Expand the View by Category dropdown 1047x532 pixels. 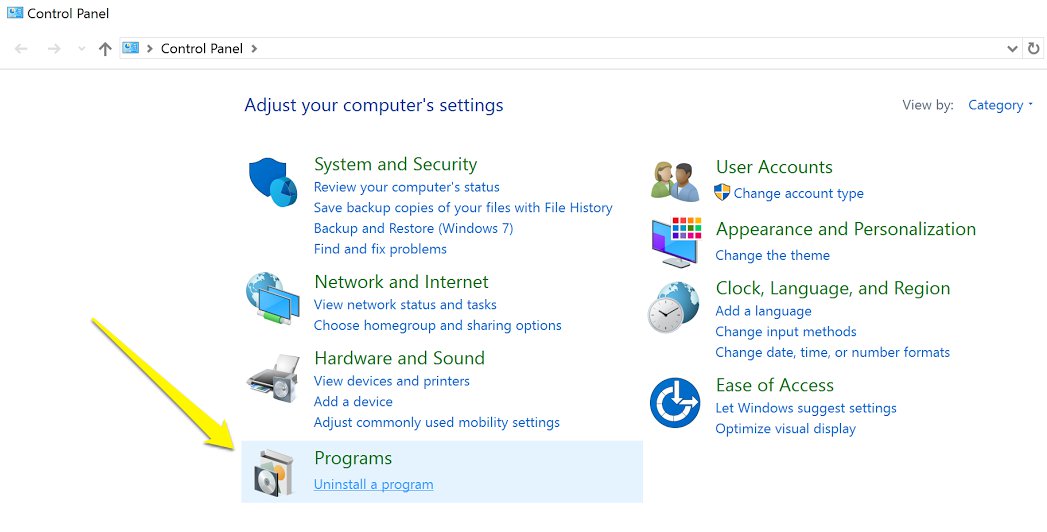[1000, 105]
